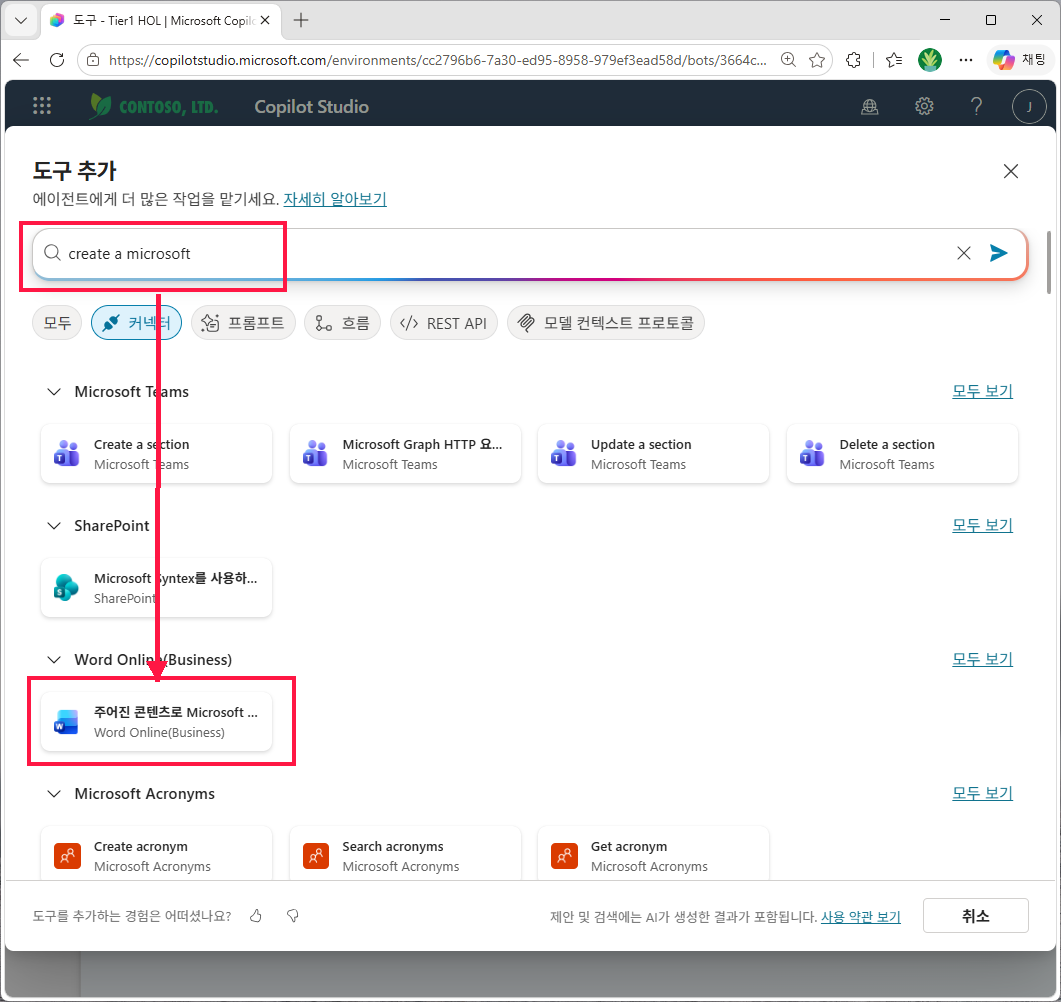The height and width of the screenshot is (1002, 1061).
Task: Submit search with the blue send arrow
Action: click(x=999, y=253)
